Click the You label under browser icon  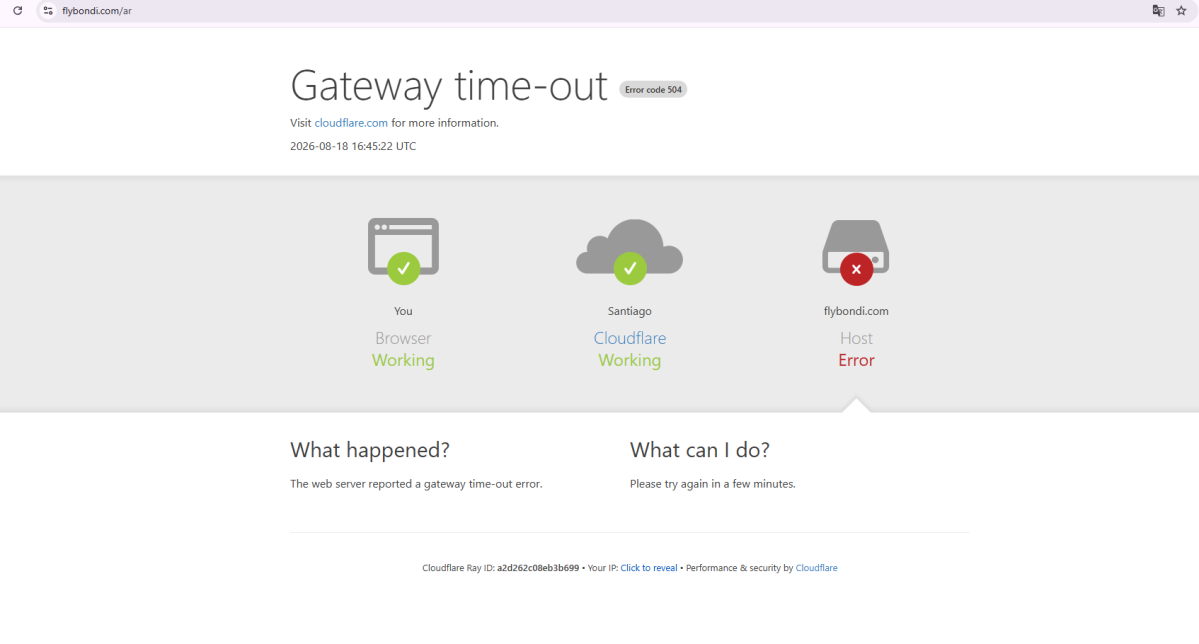coord(403,311)
